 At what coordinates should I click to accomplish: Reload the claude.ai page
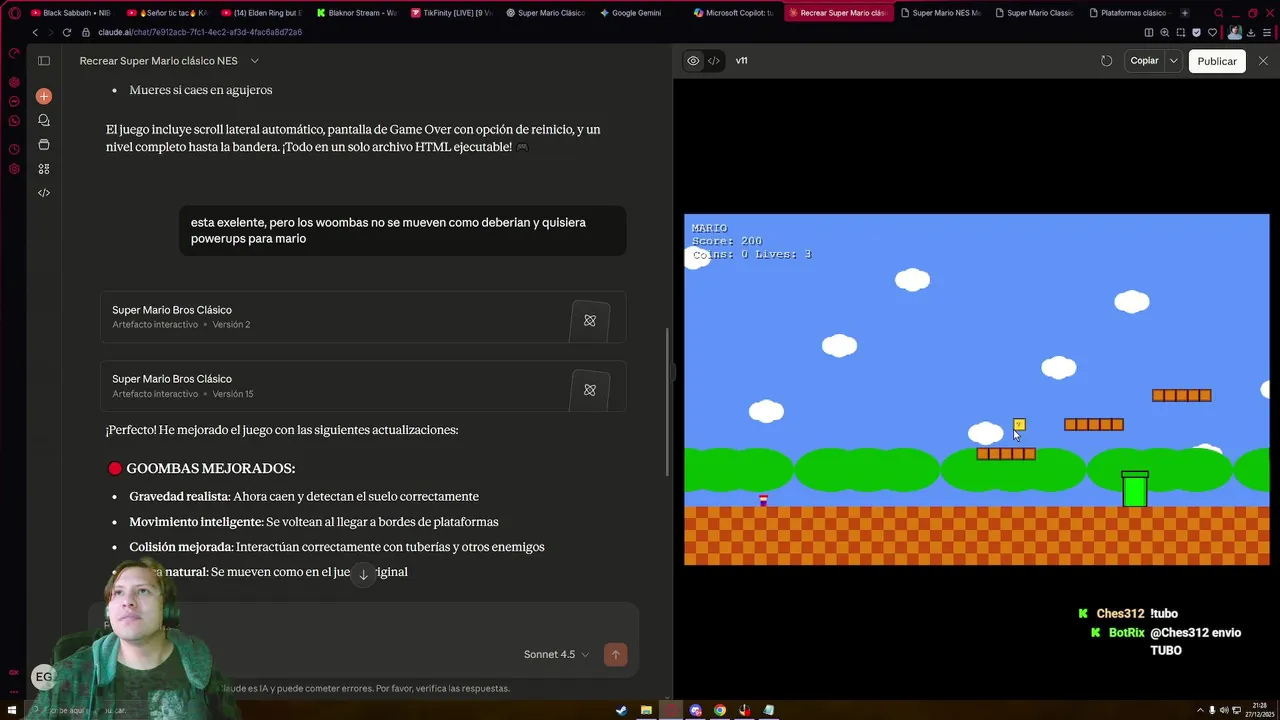pyautogui.click(x=67, y=32)
